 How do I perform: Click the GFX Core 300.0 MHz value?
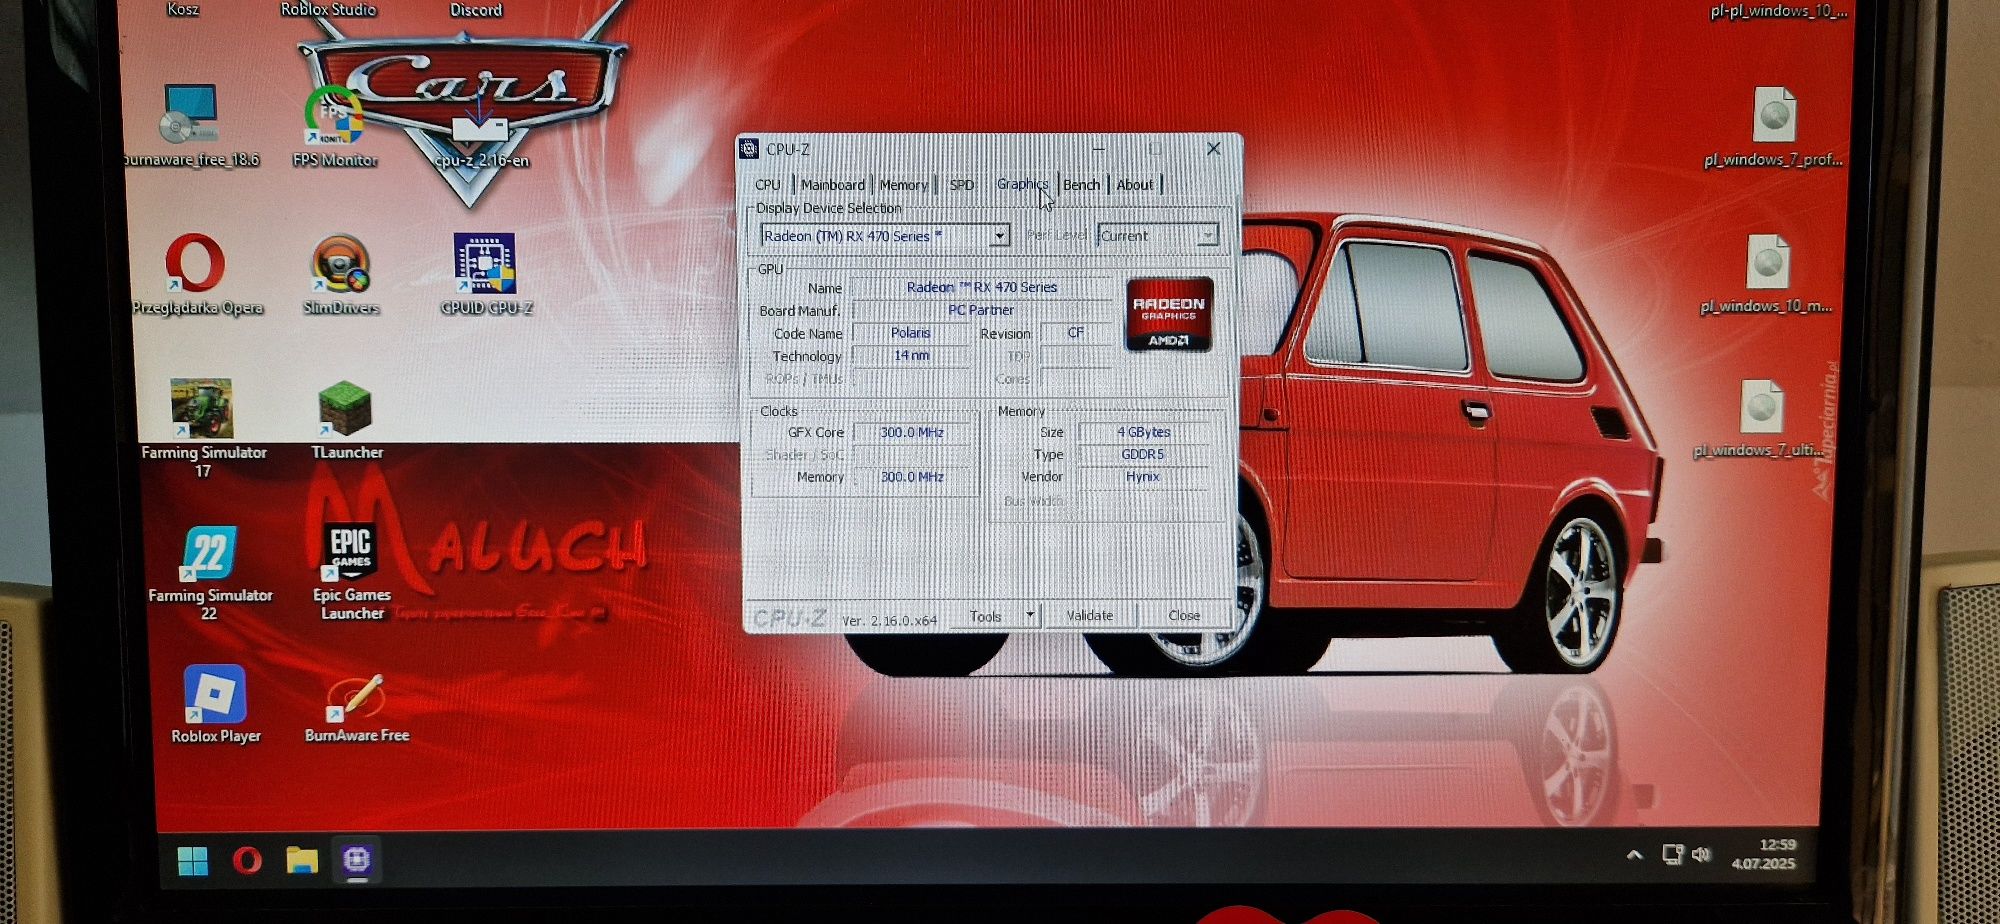click(911, 432)
